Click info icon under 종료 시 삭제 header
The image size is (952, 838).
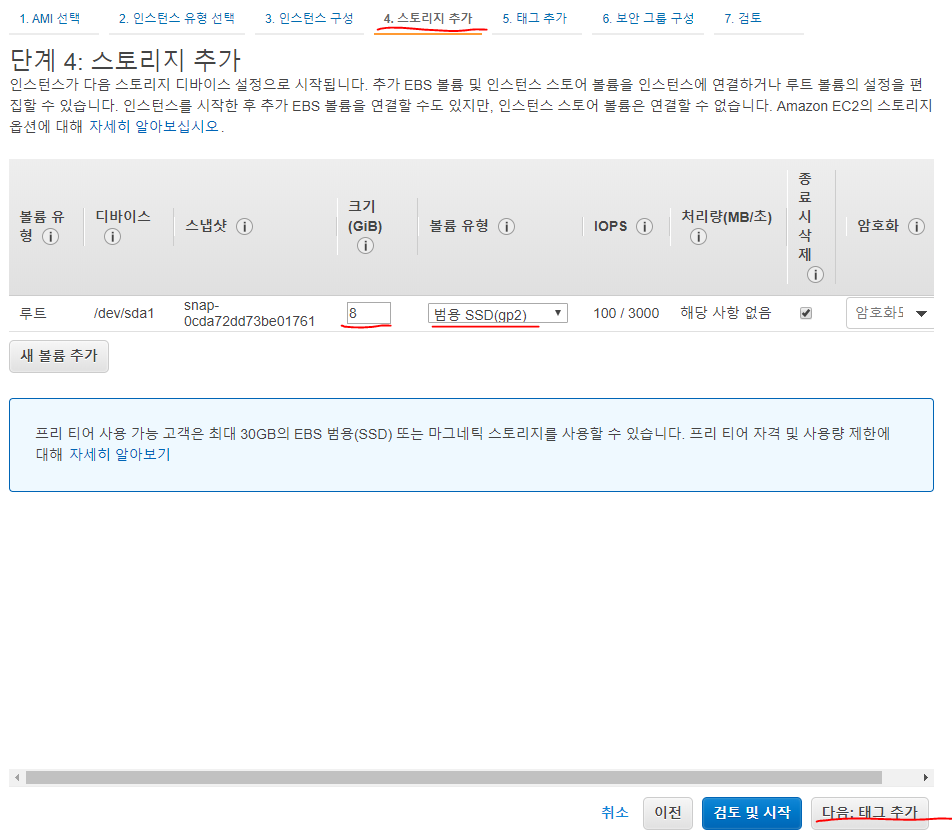tap(815, 274)
